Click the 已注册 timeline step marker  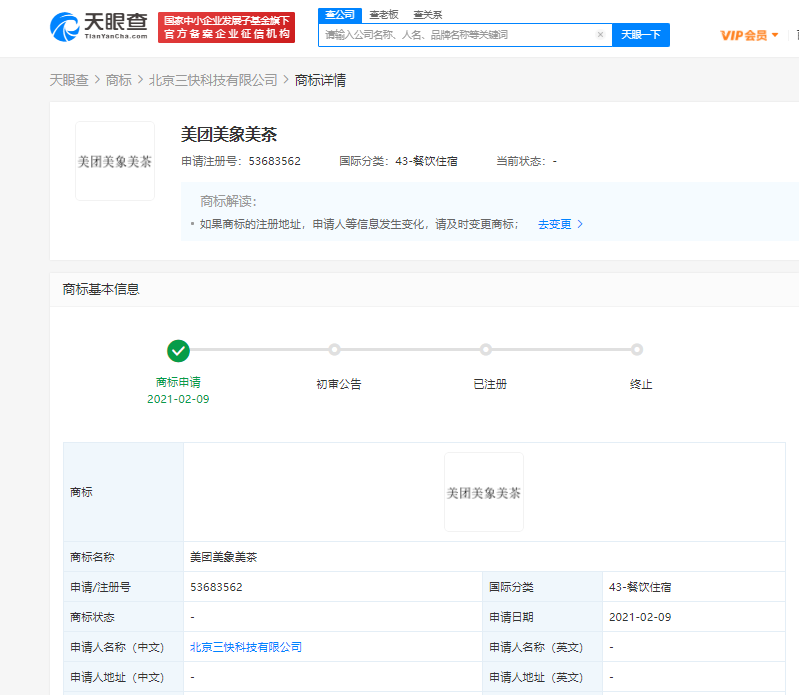tap(486, 350)
